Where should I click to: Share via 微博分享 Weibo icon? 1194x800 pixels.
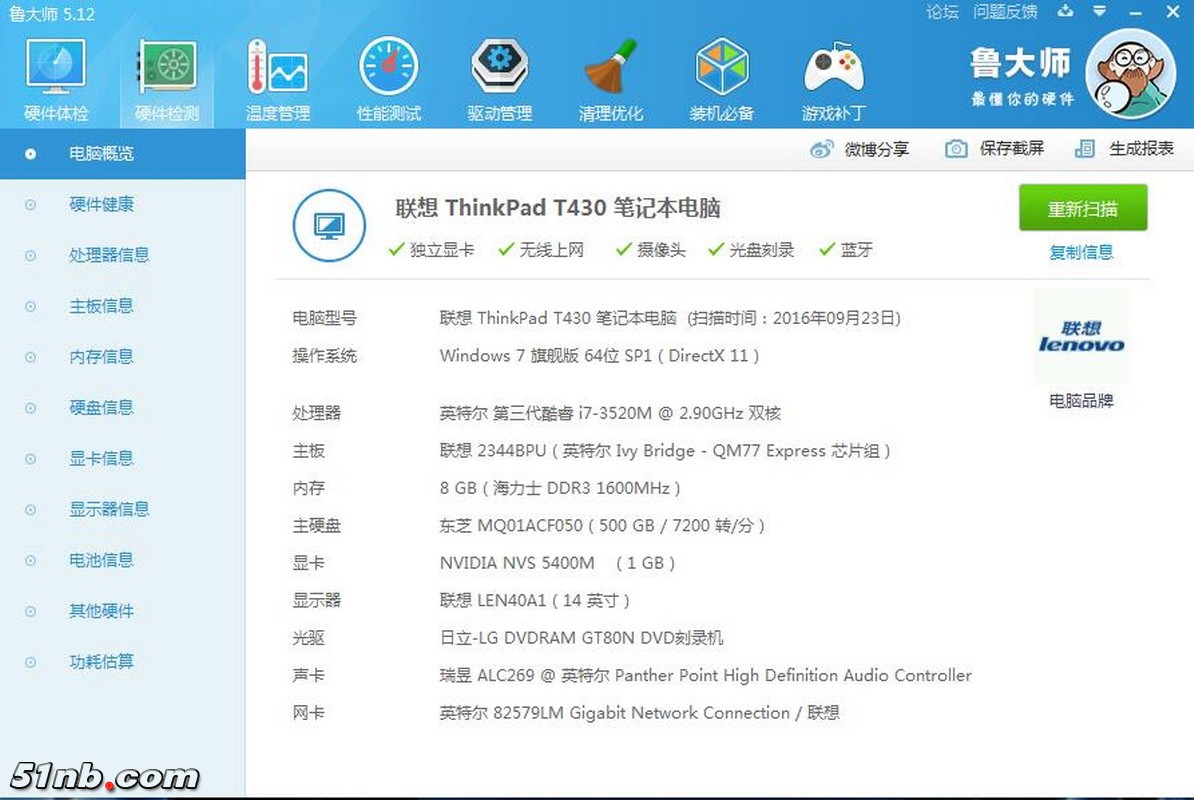822,149
